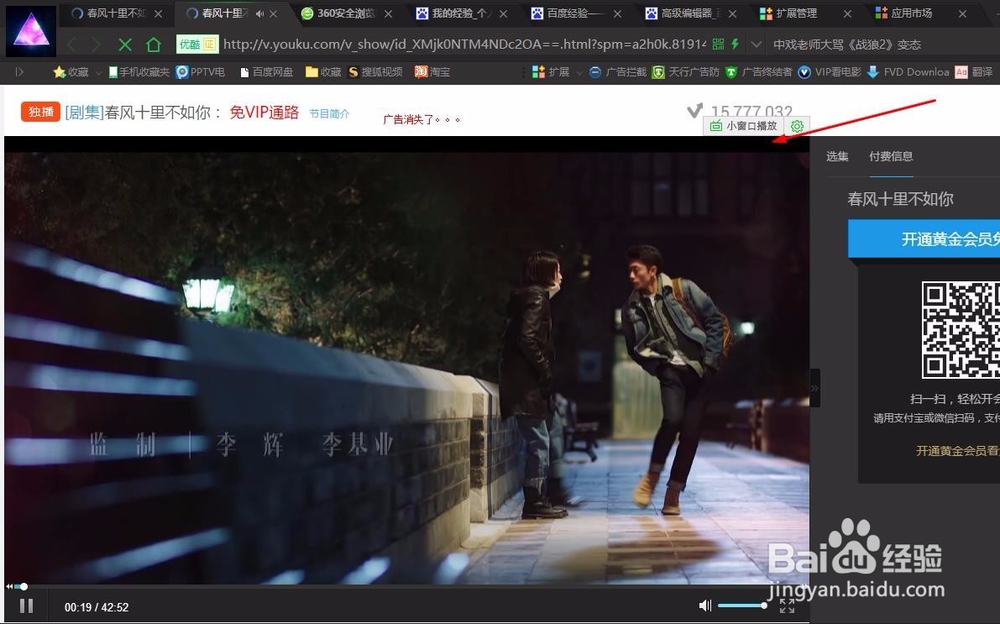Close the 360安全浏览 tab
The width and height of the screenshot is (1000, 624).
click(x=388, y=13)
